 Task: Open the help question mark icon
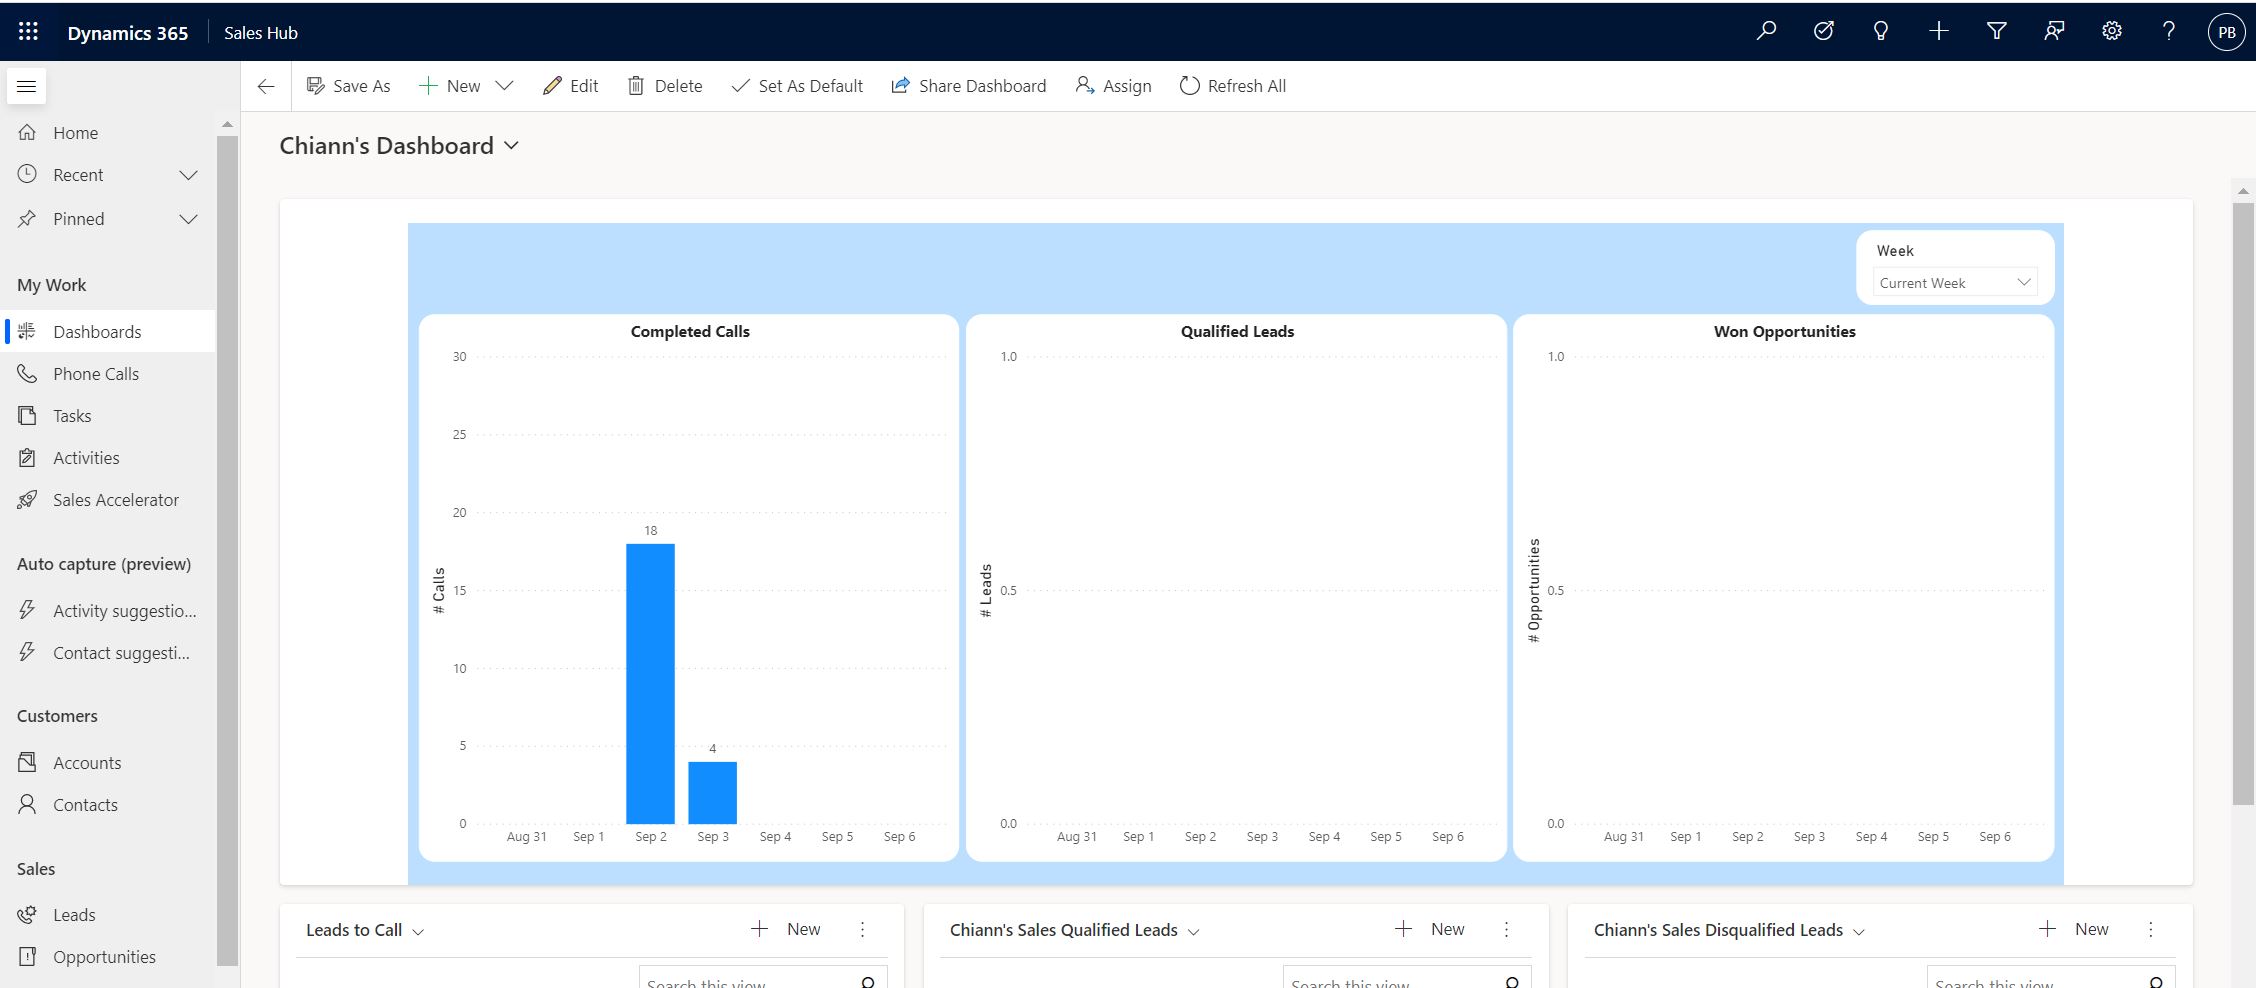tap(2169, 31)
